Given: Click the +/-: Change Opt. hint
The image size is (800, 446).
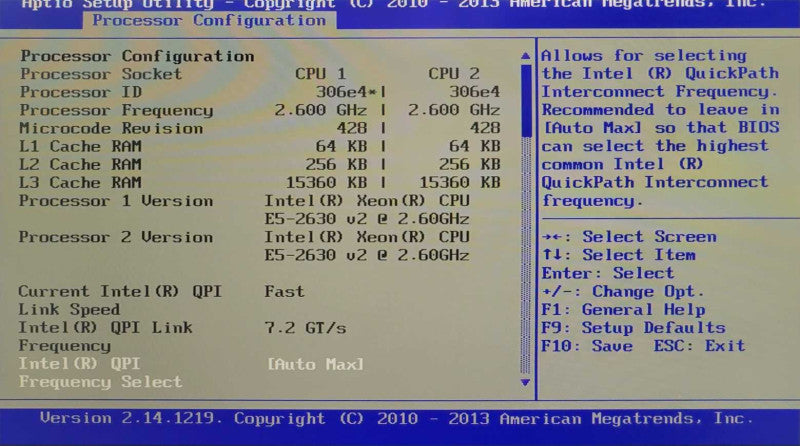Looking at the screenshot, I should point(623,292).
